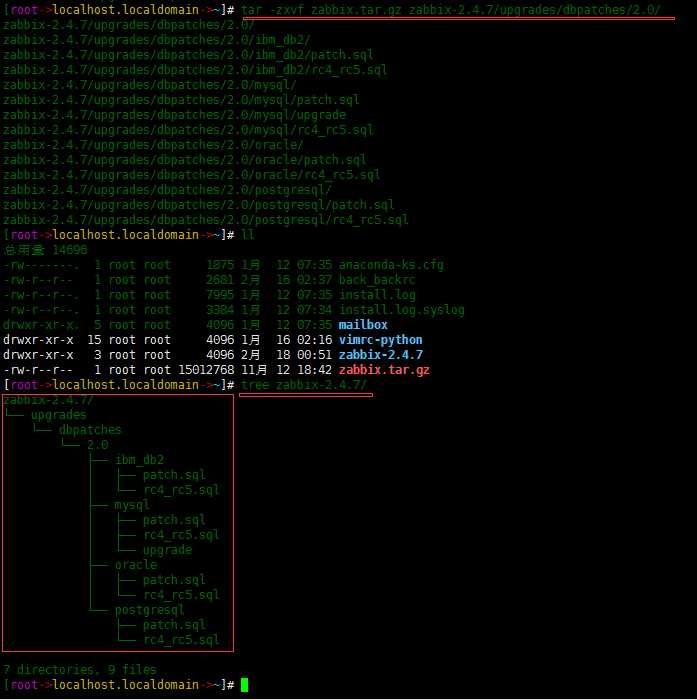Click the output line ending in 2.0/oracle/
Screen dimensions: 697x700
pyautogui.click(x=153, y=145)
